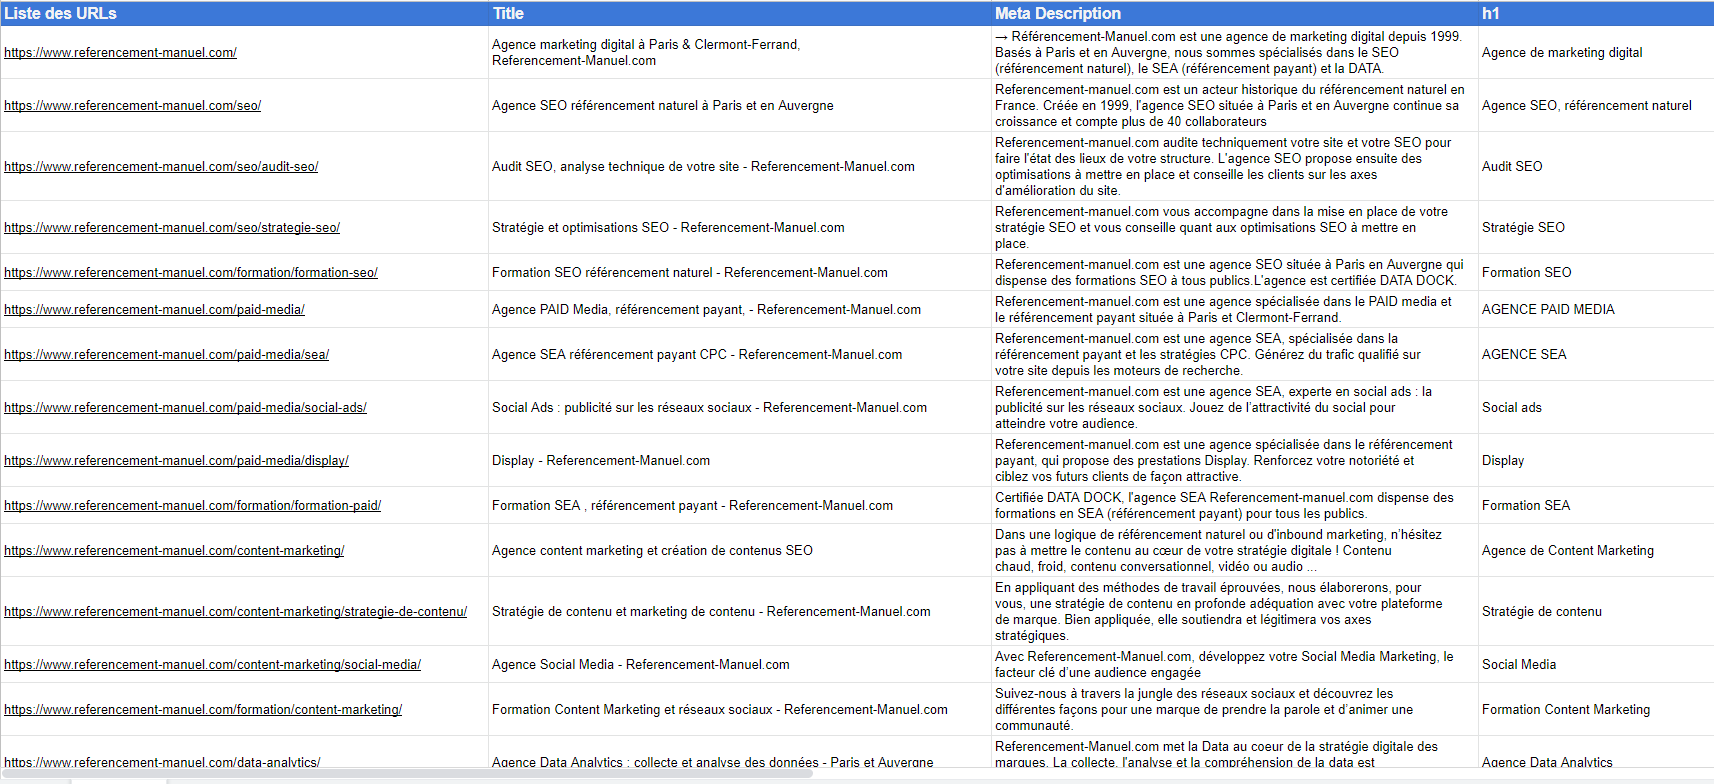Open the /formation/formation-paid/ URL link
Screen dimensions: 1714x784
192,506
